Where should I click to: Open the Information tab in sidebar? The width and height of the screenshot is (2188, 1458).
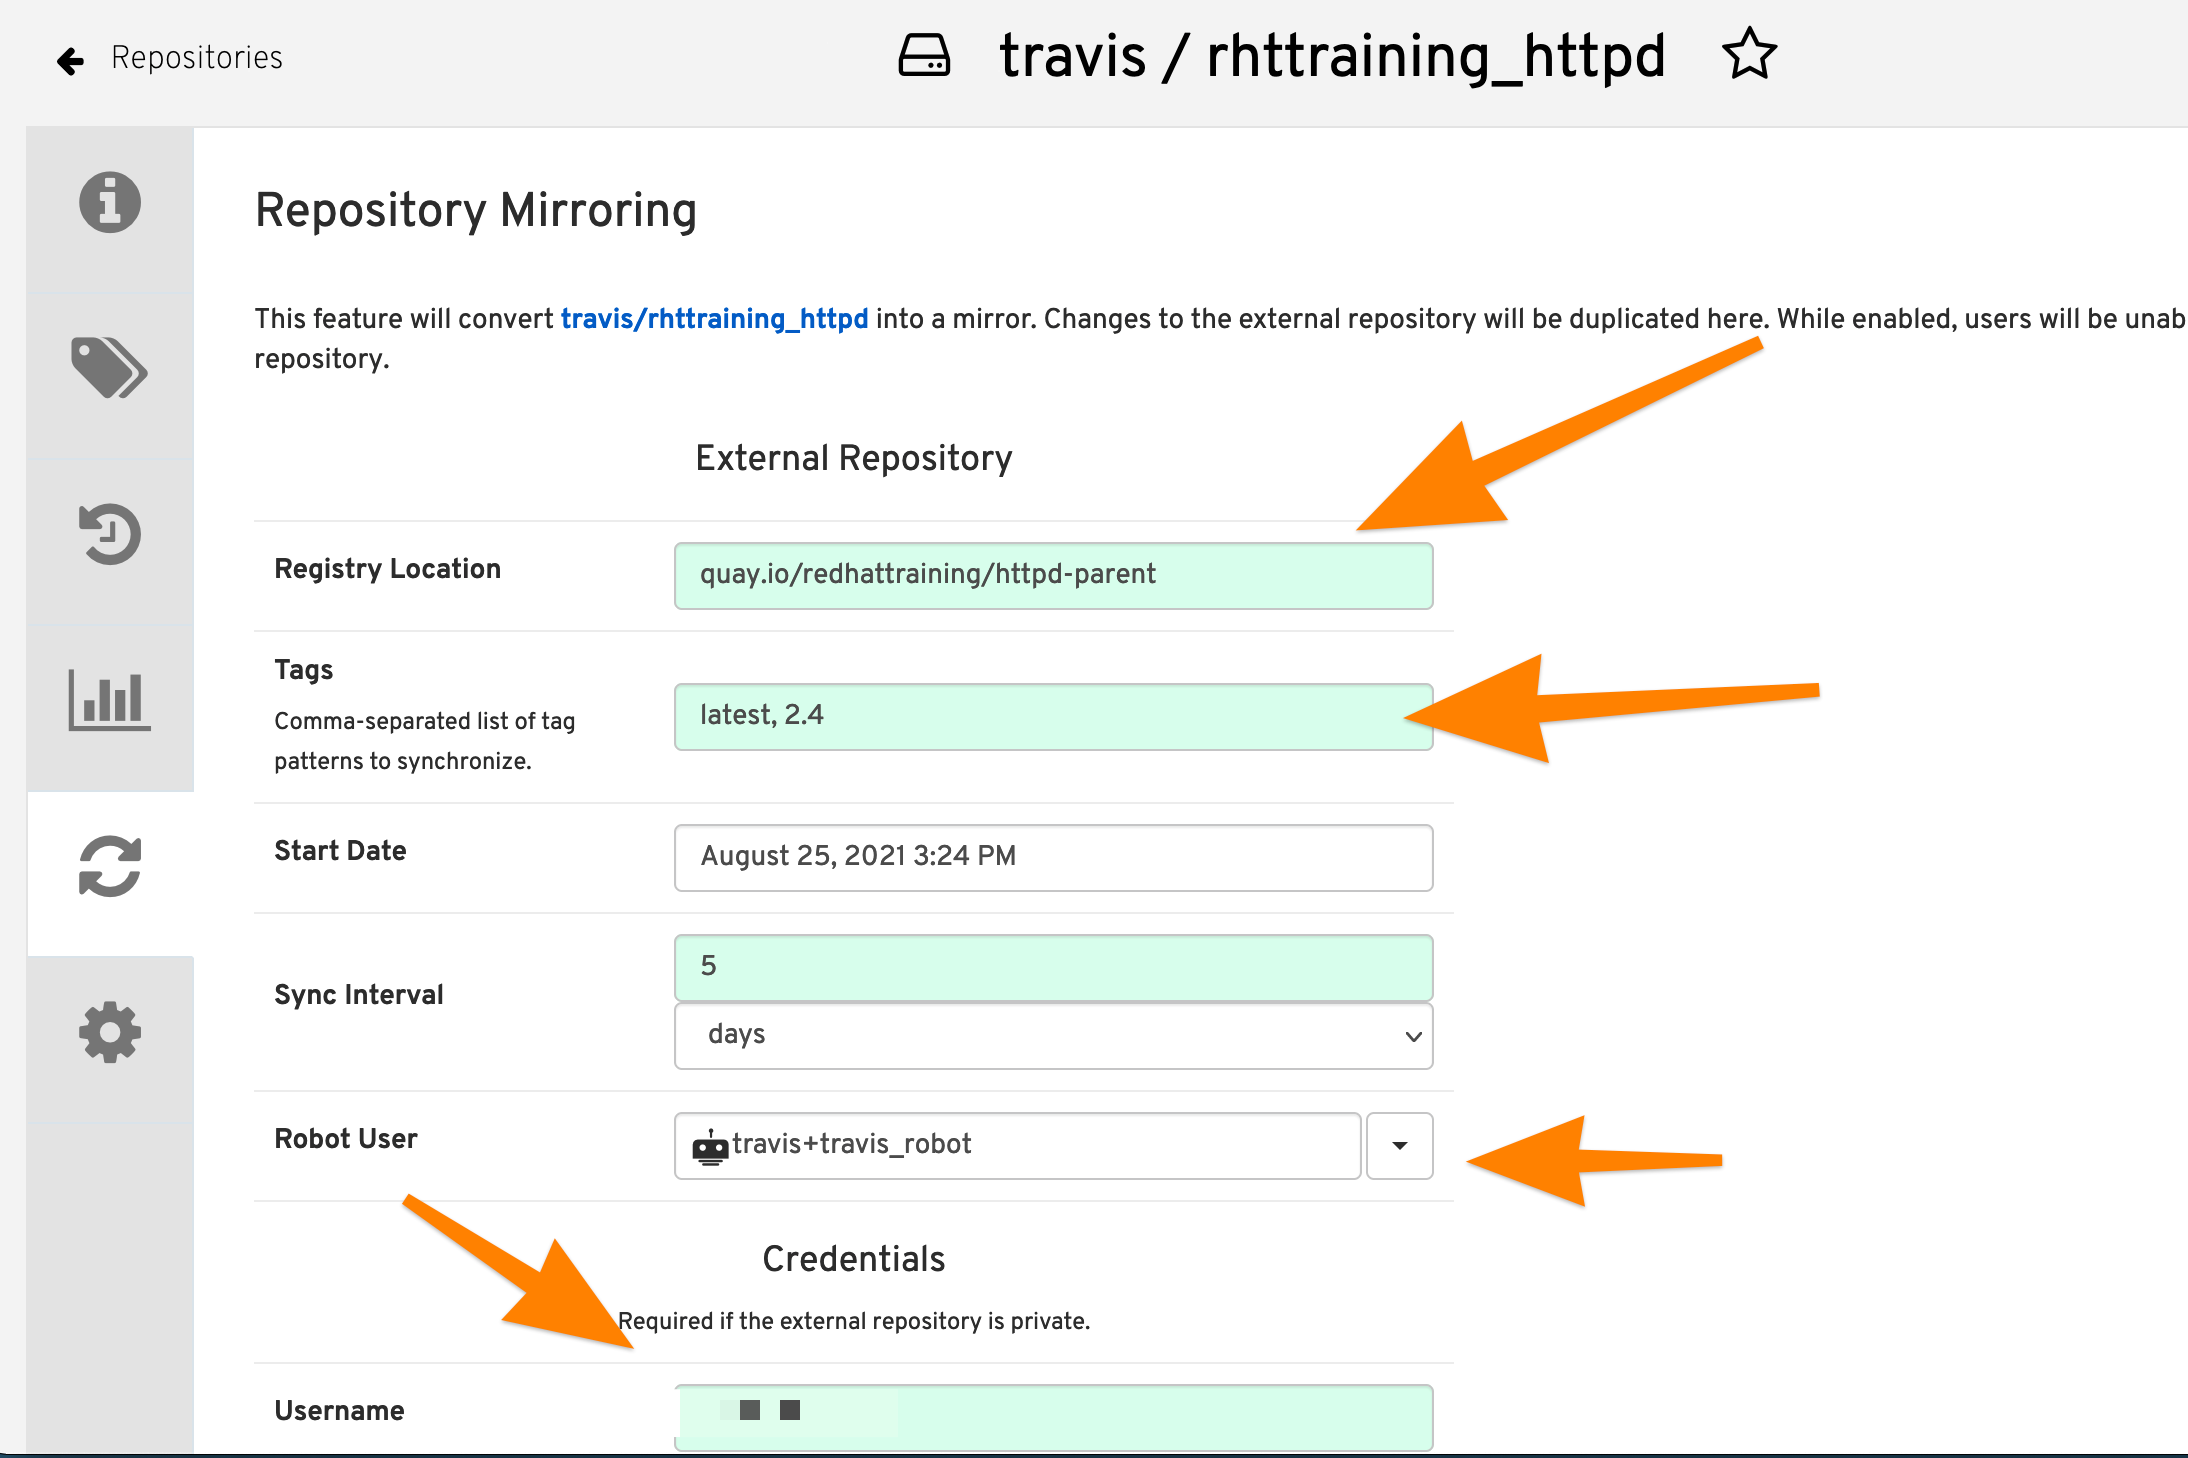coord(110,203)
